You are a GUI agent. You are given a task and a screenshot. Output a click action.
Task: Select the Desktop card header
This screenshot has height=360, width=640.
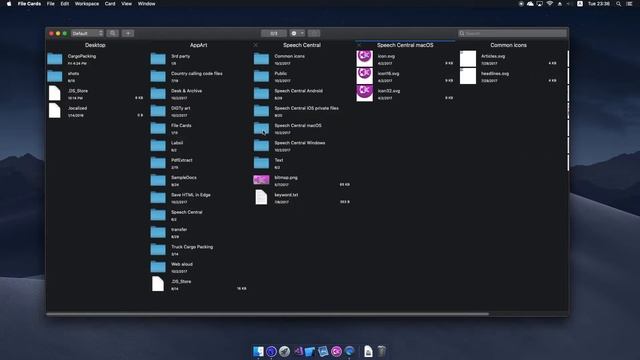pos(95,45)
